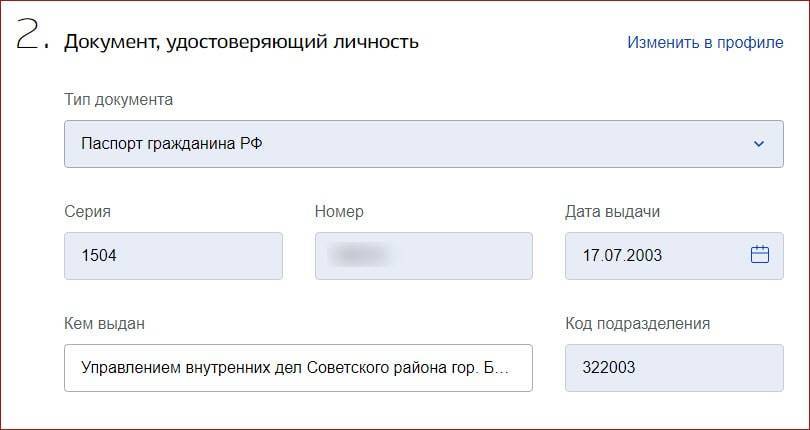Click the 'Кем выдан' text field

pos(297,368)
